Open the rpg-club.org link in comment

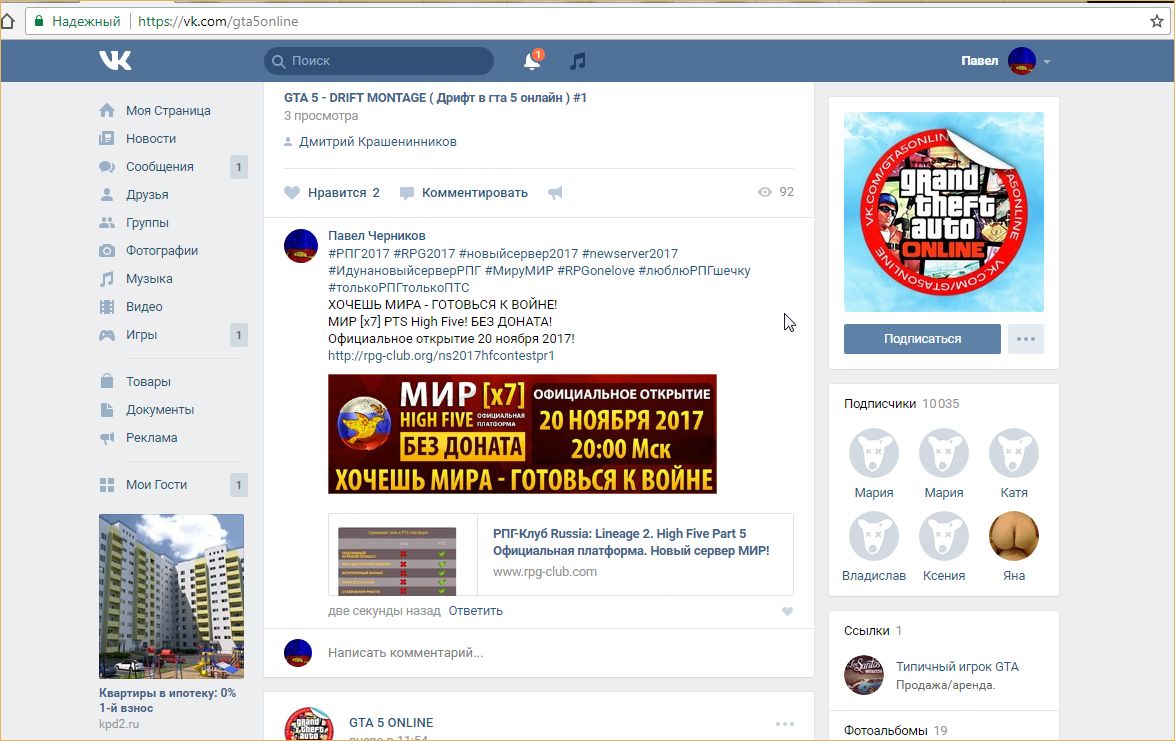tap(441, 356)
